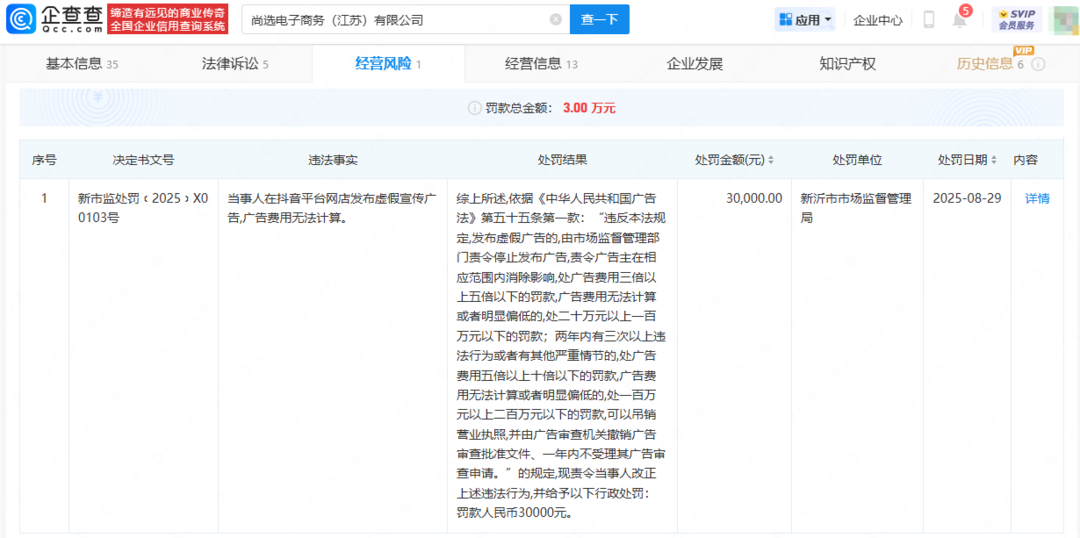Open the 经营信息 tab
Viewport: 1080px width, 538px height.
tap(541, 64)
